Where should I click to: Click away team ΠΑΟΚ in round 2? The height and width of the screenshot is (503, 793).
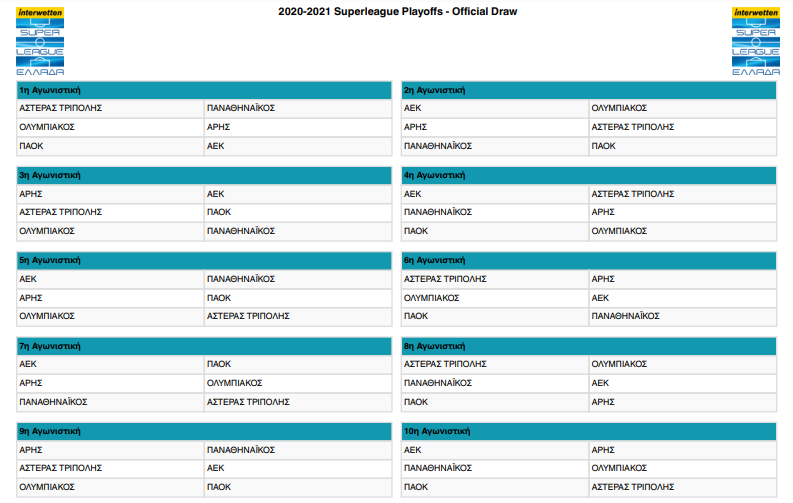click(603, 146)
